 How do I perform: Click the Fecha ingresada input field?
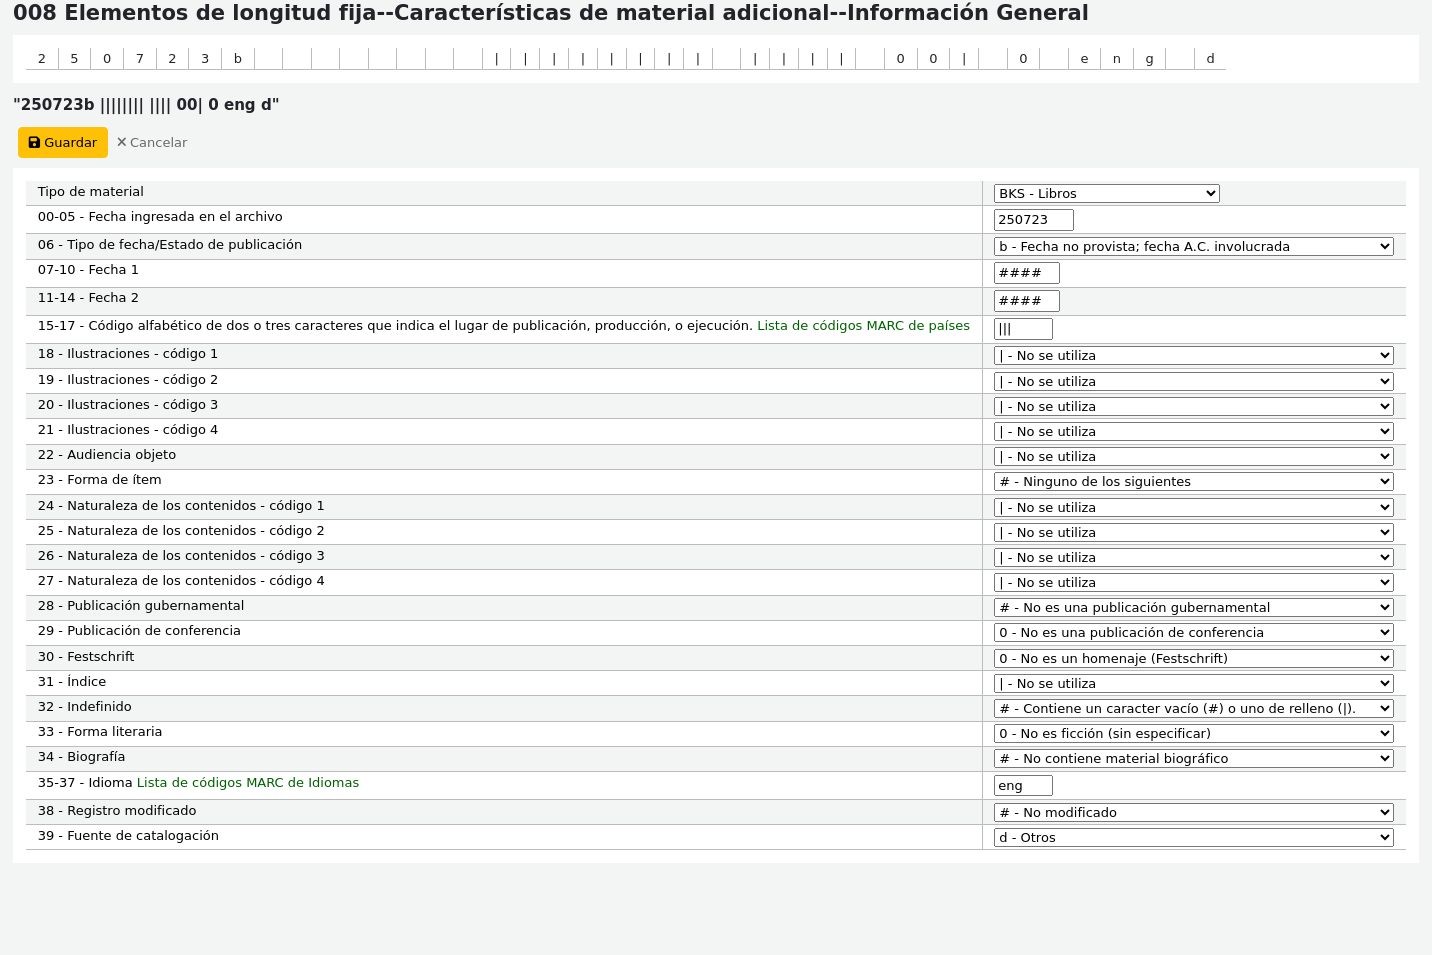tap(1033, 220)
